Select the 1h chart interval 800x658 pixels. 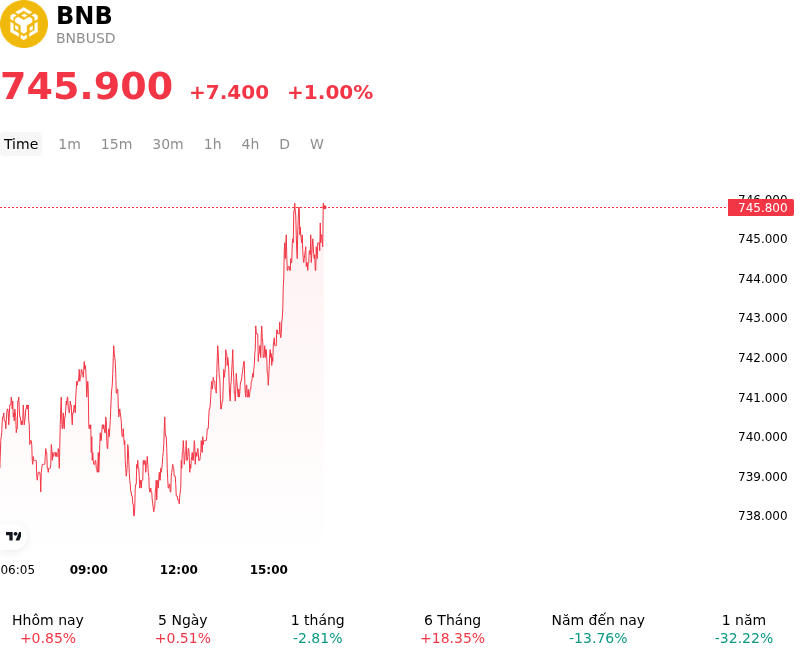pyautogui.click(x=213, y=144)
